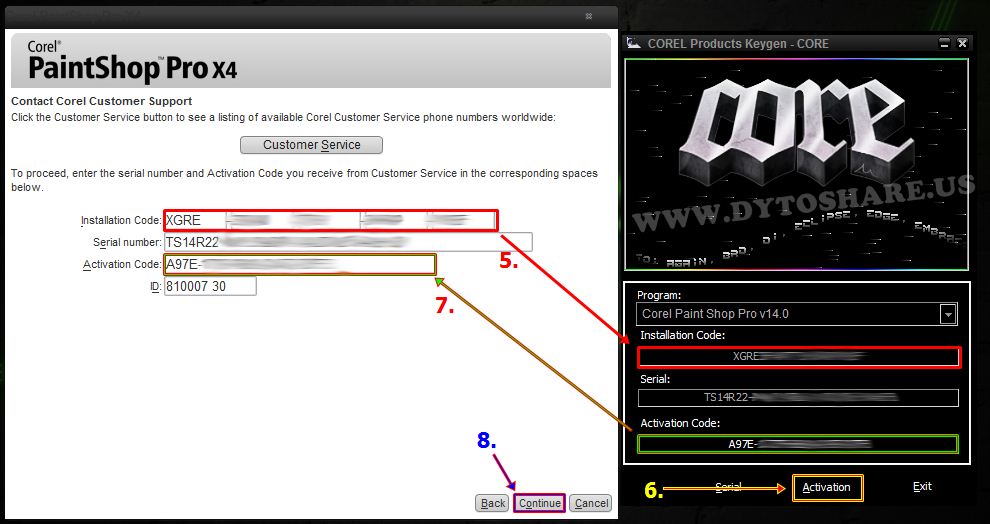Click the Installation Code field in PaintShop Pro dialog
Image resolution: width=990 pixels, height=524 pixels.
[331, 220]
